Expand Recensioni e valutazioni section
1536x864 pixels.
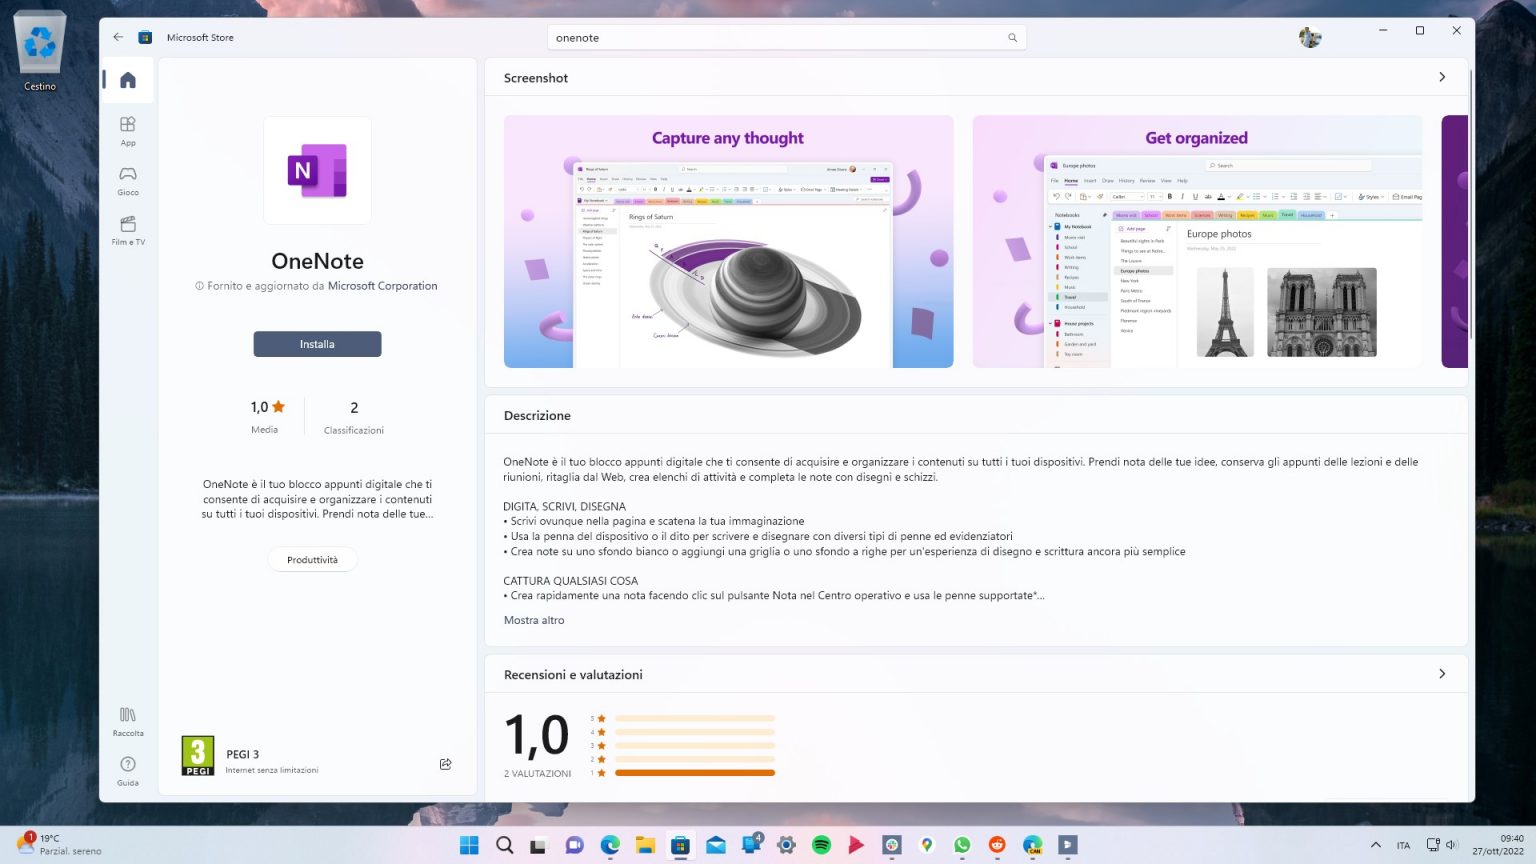click(1441, 674)
